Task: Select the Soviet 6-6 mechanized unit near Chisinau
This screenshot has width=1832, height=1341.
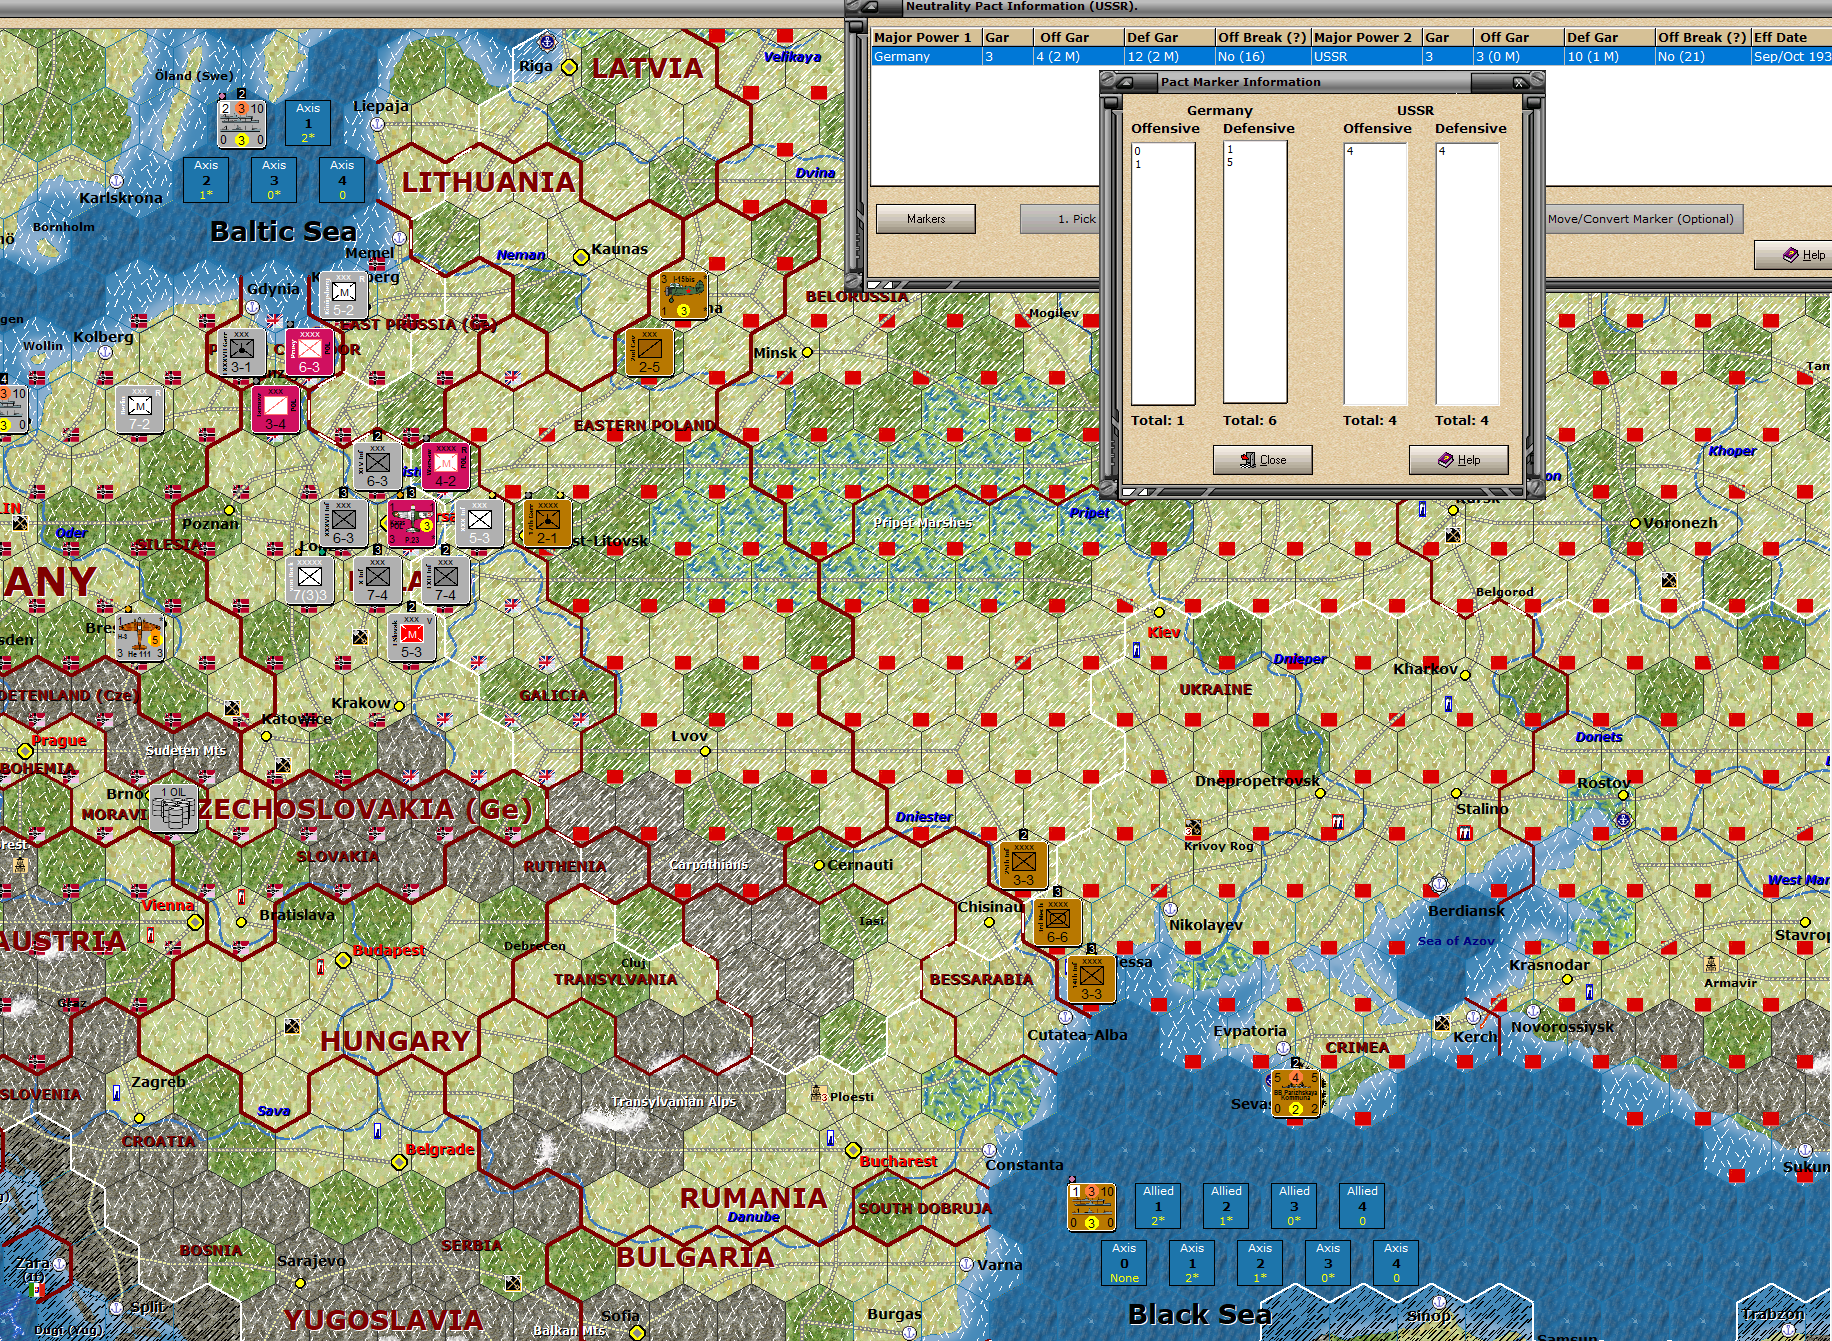Action: (x=1057, y=922)
